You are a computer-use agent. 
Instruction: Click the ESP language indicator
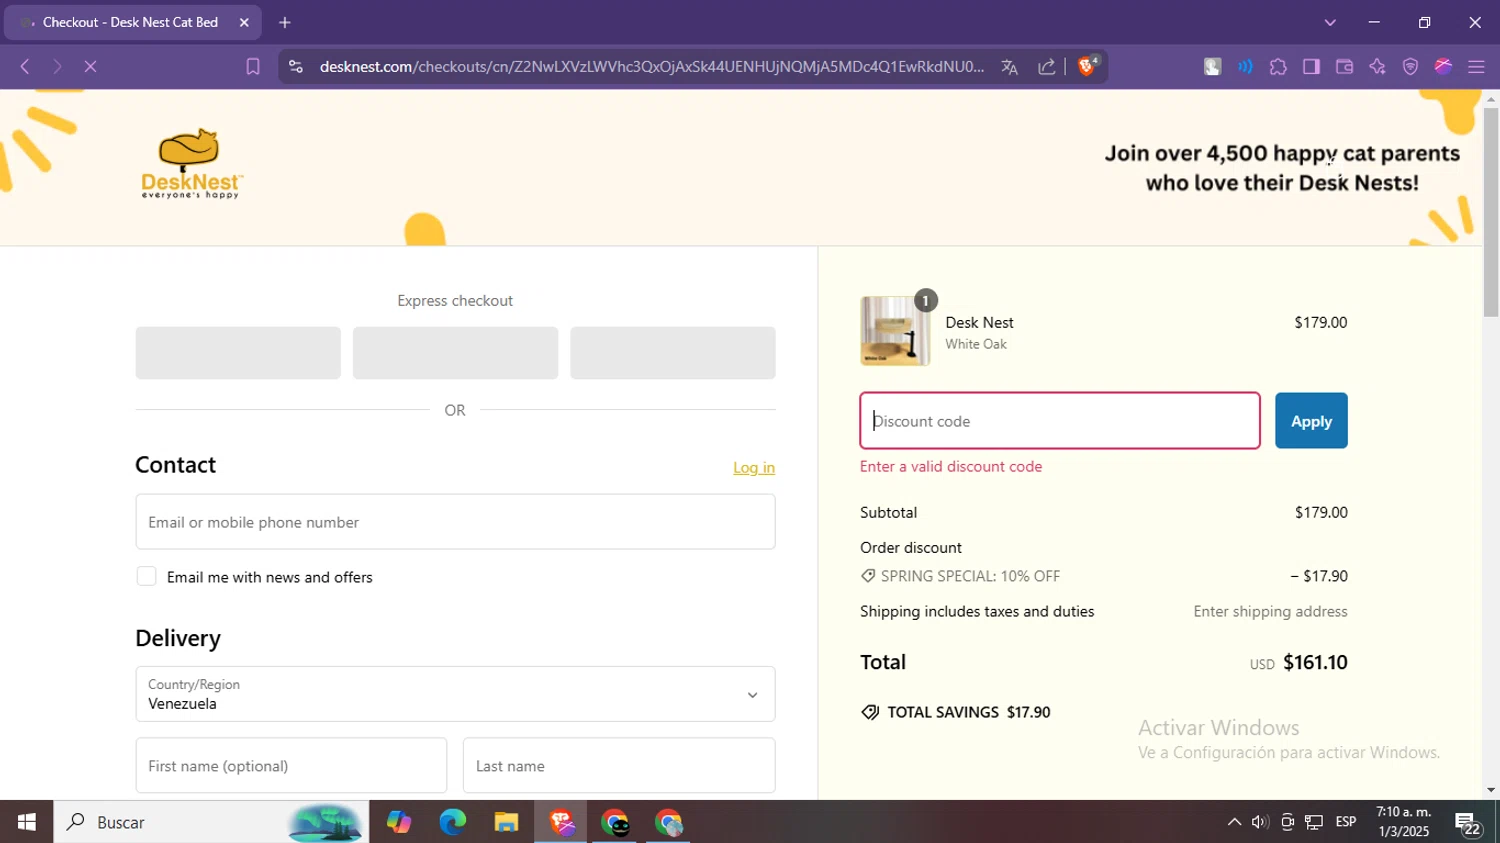click(1346, 822)
